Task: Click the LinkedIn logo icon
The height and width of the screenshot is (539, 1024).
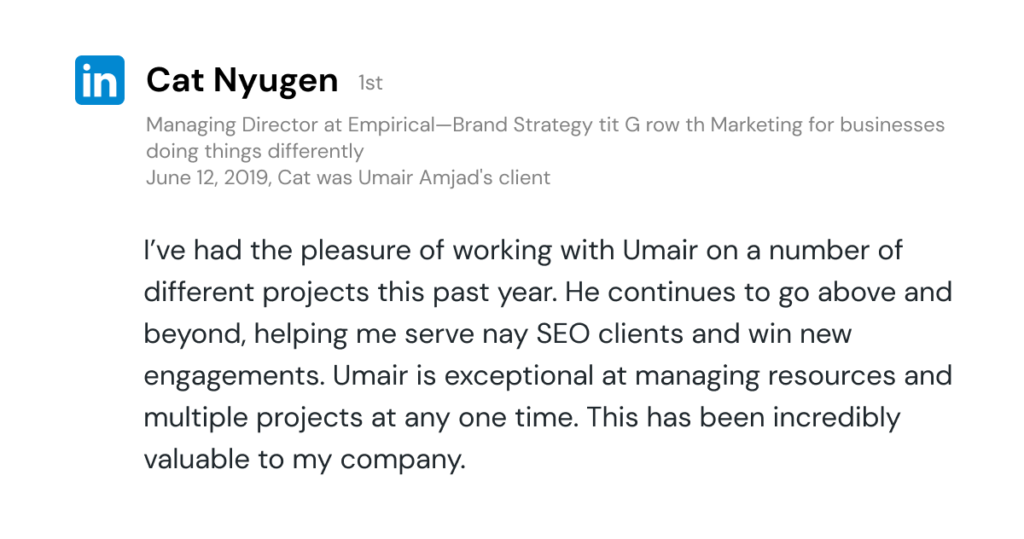Action: point(99,80)
